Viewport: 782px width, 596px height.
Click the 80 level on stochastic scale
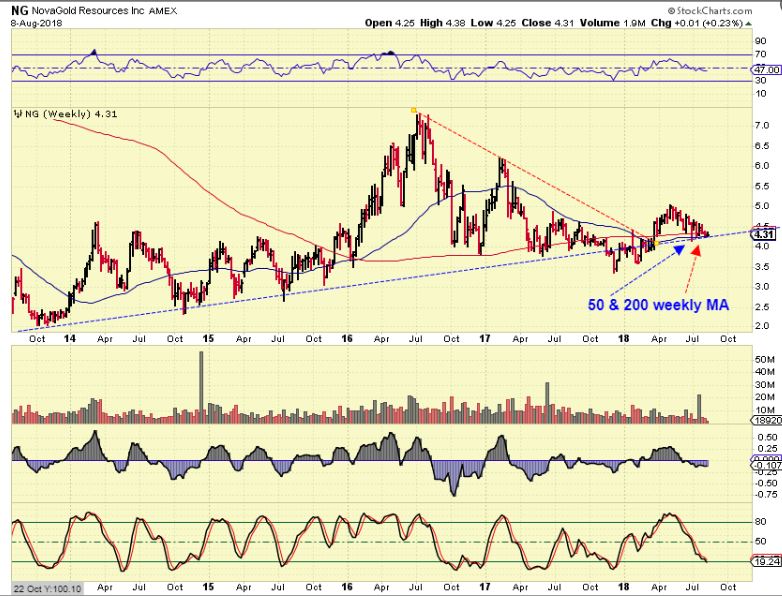pos(761,522)
